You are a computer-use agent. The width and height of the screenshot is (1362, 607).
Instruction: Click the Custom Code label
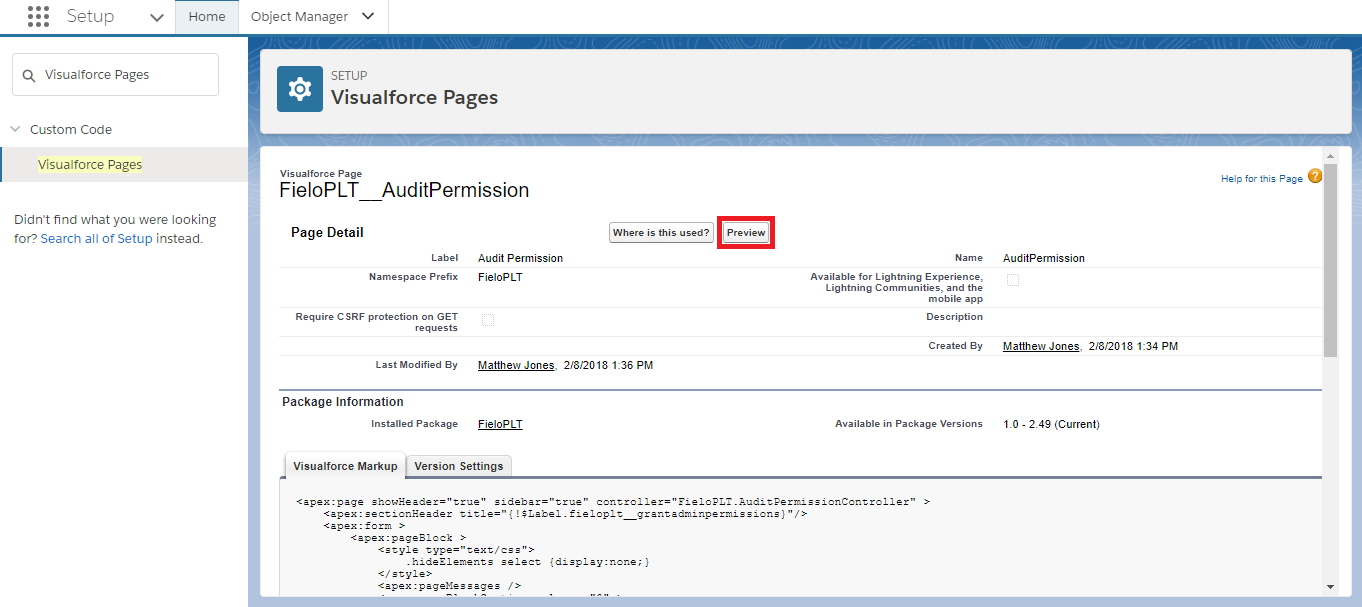[x=71, y=129]
